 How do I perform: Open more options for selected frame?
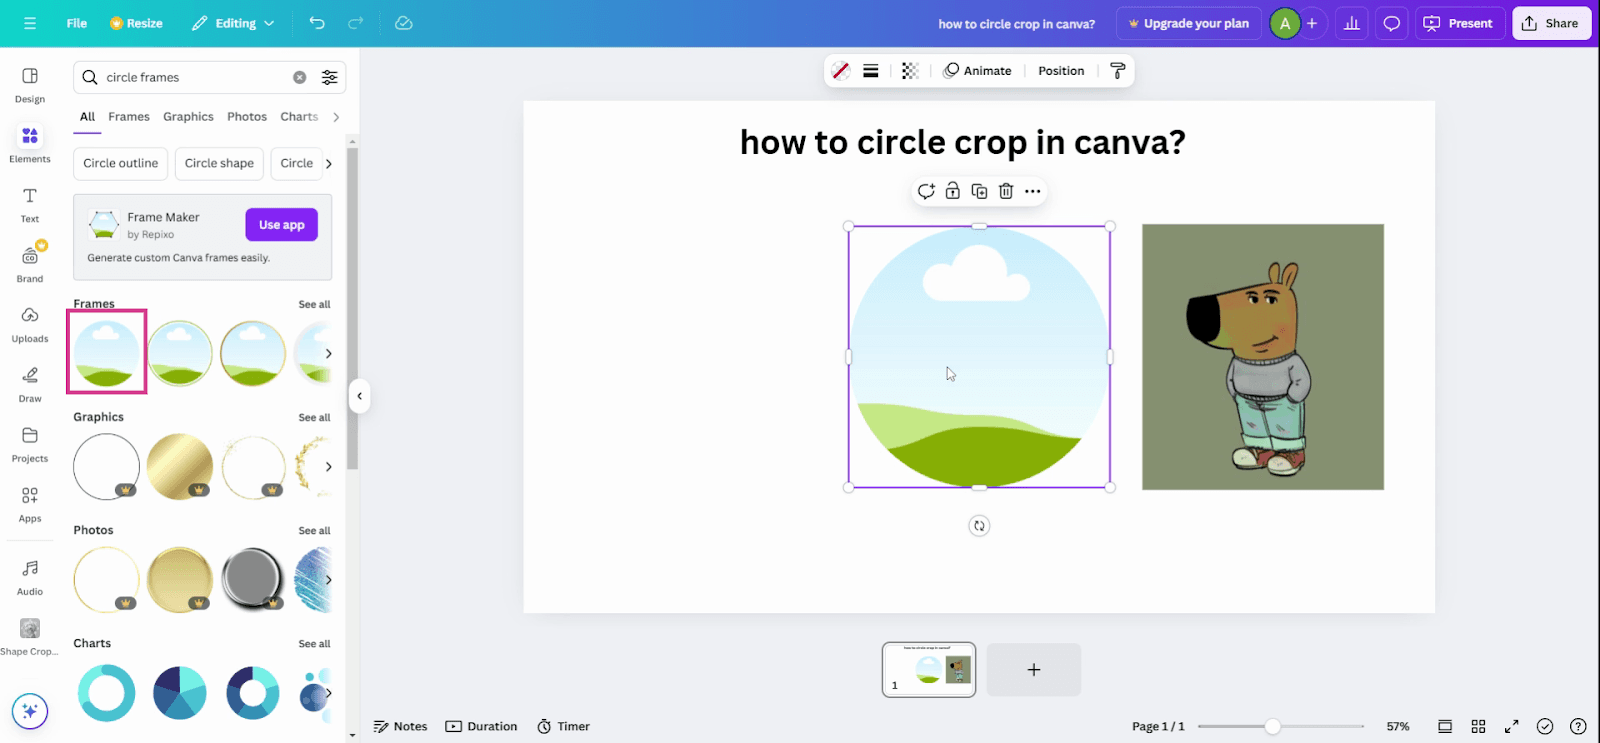pyautogui.click(x=1033, y=191)
